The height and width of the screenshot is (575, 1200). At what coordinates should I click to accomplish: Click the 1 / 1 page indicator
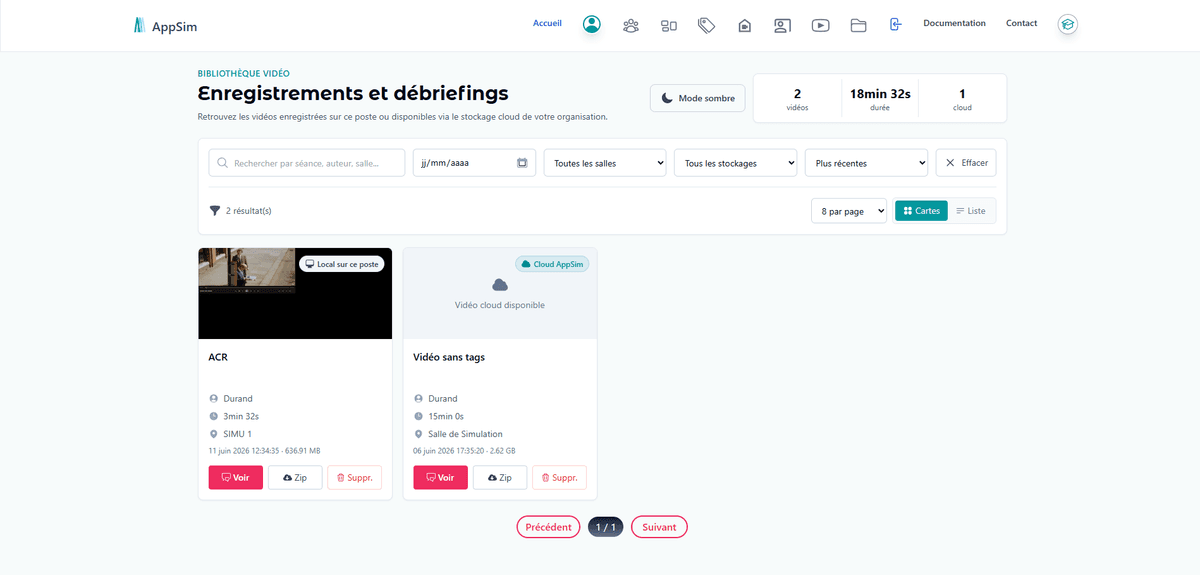tap(605, 527)
